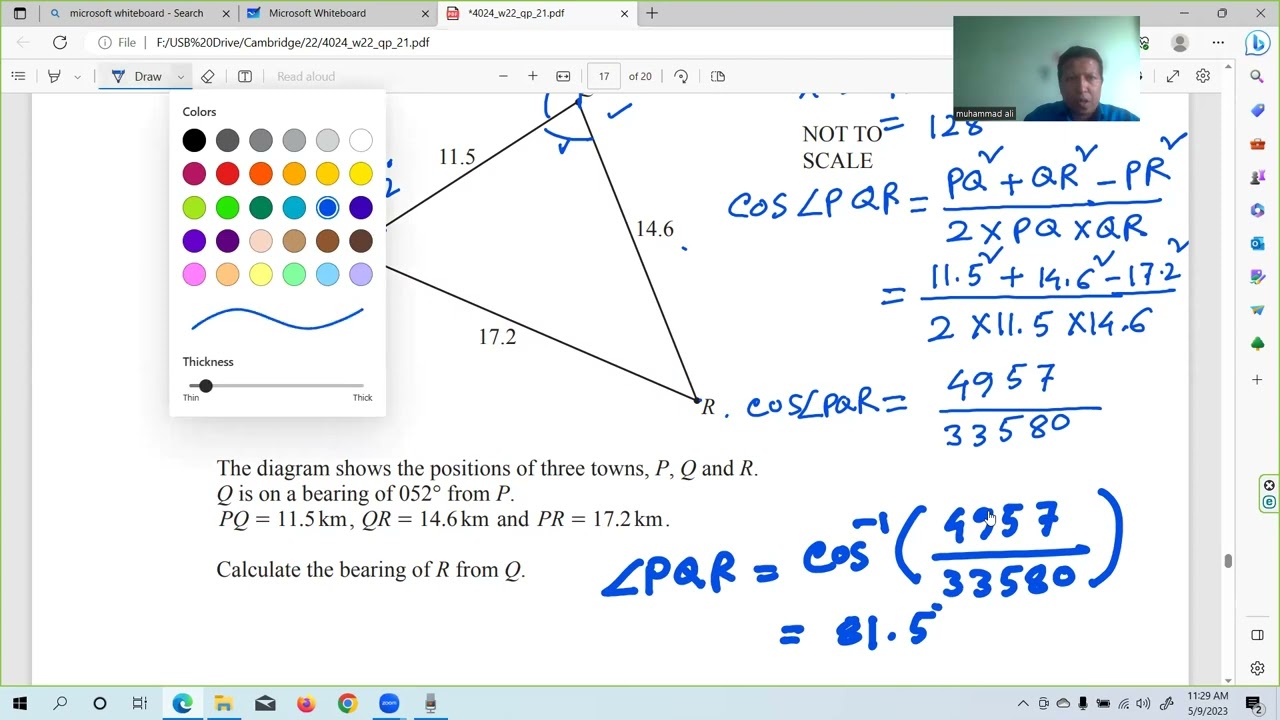This screenshot has height=720, width=1280.
Task: Open sidebar Outlook icon
Action: point(1257,244)
